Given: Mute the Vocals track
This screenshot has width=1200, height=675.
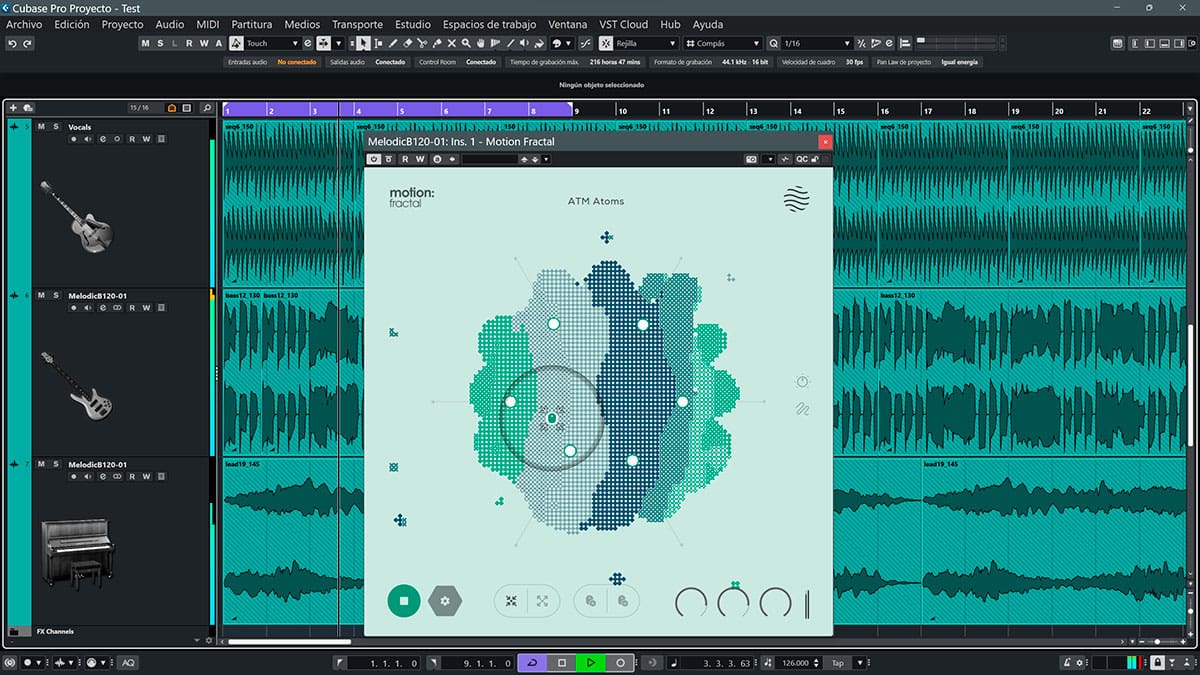Looking at the screenshot, I should point(41,127).
